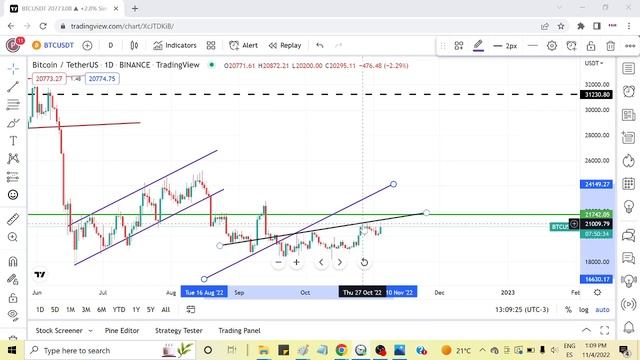640x360 pixels.
Task: Open the calendar grid panel
Action: pos(629,184)
